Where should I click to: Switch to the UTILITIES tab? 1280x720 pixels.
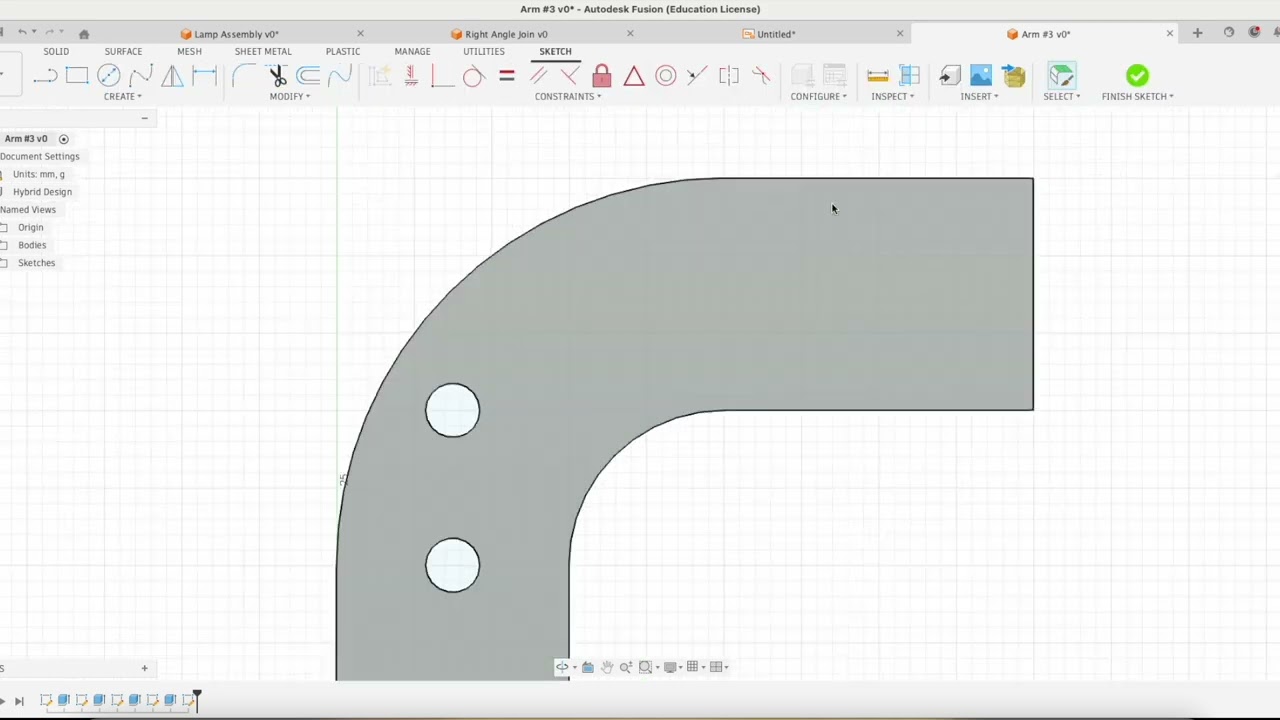click(x=484, y=52)
